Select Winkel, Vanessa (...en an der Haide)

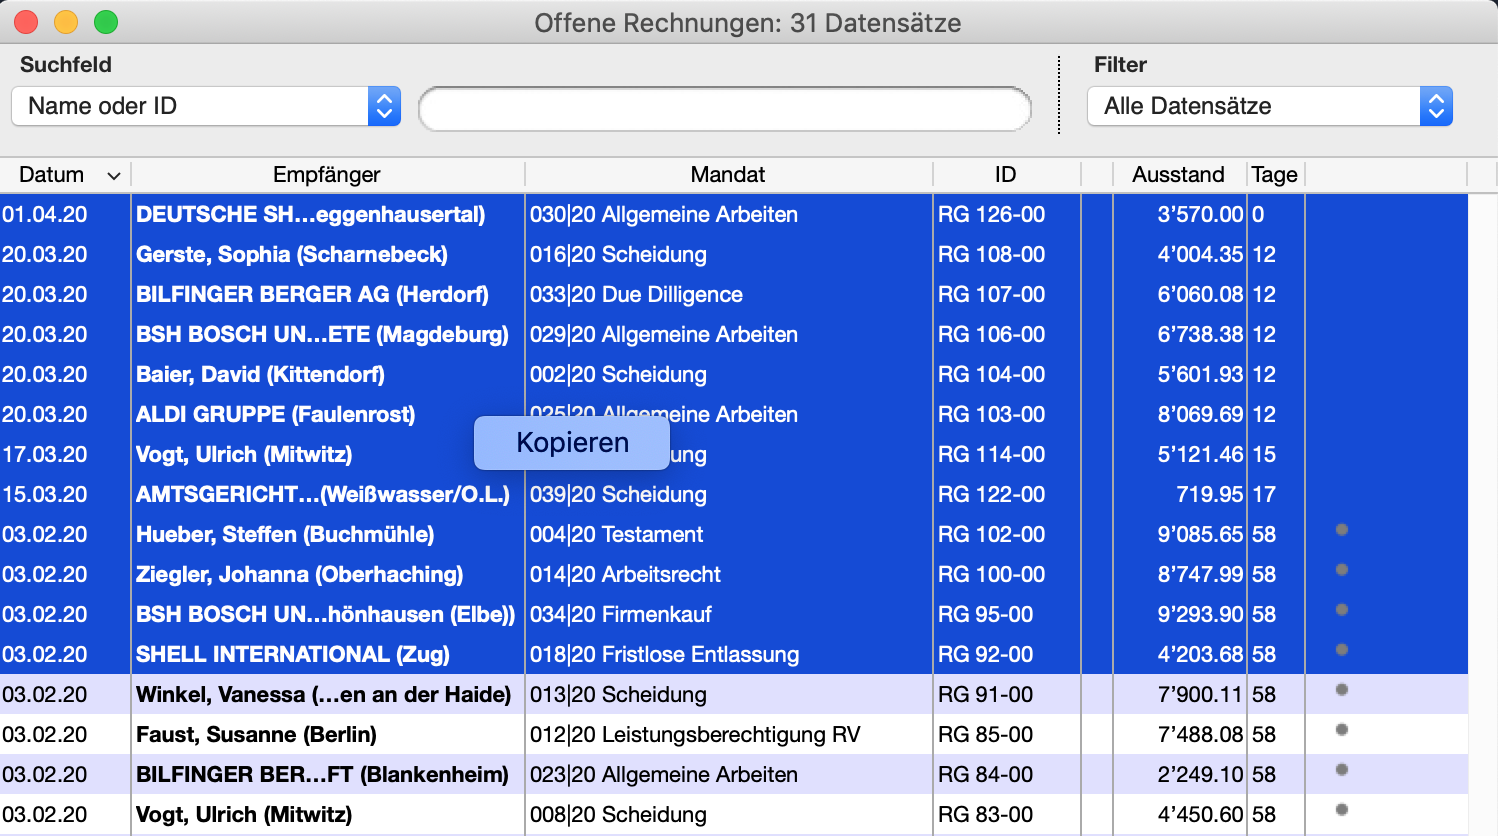(x=324, y=695)
